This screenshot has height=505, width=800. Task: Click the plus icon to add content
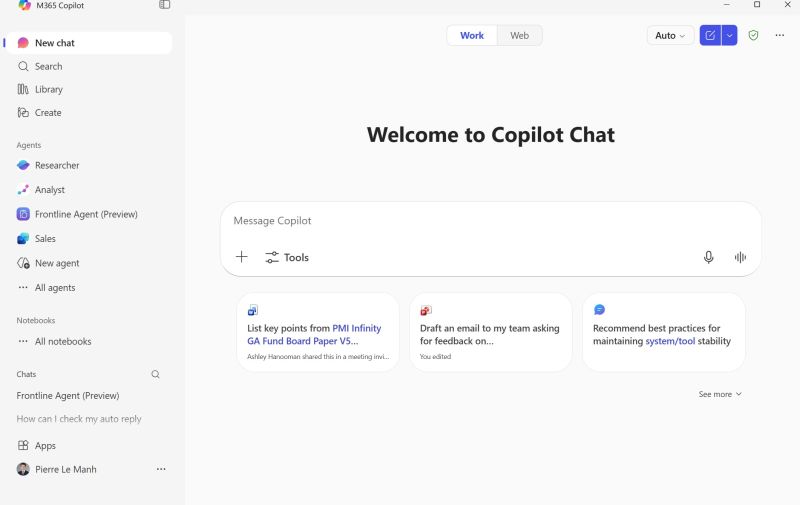(x=241, y=257)
